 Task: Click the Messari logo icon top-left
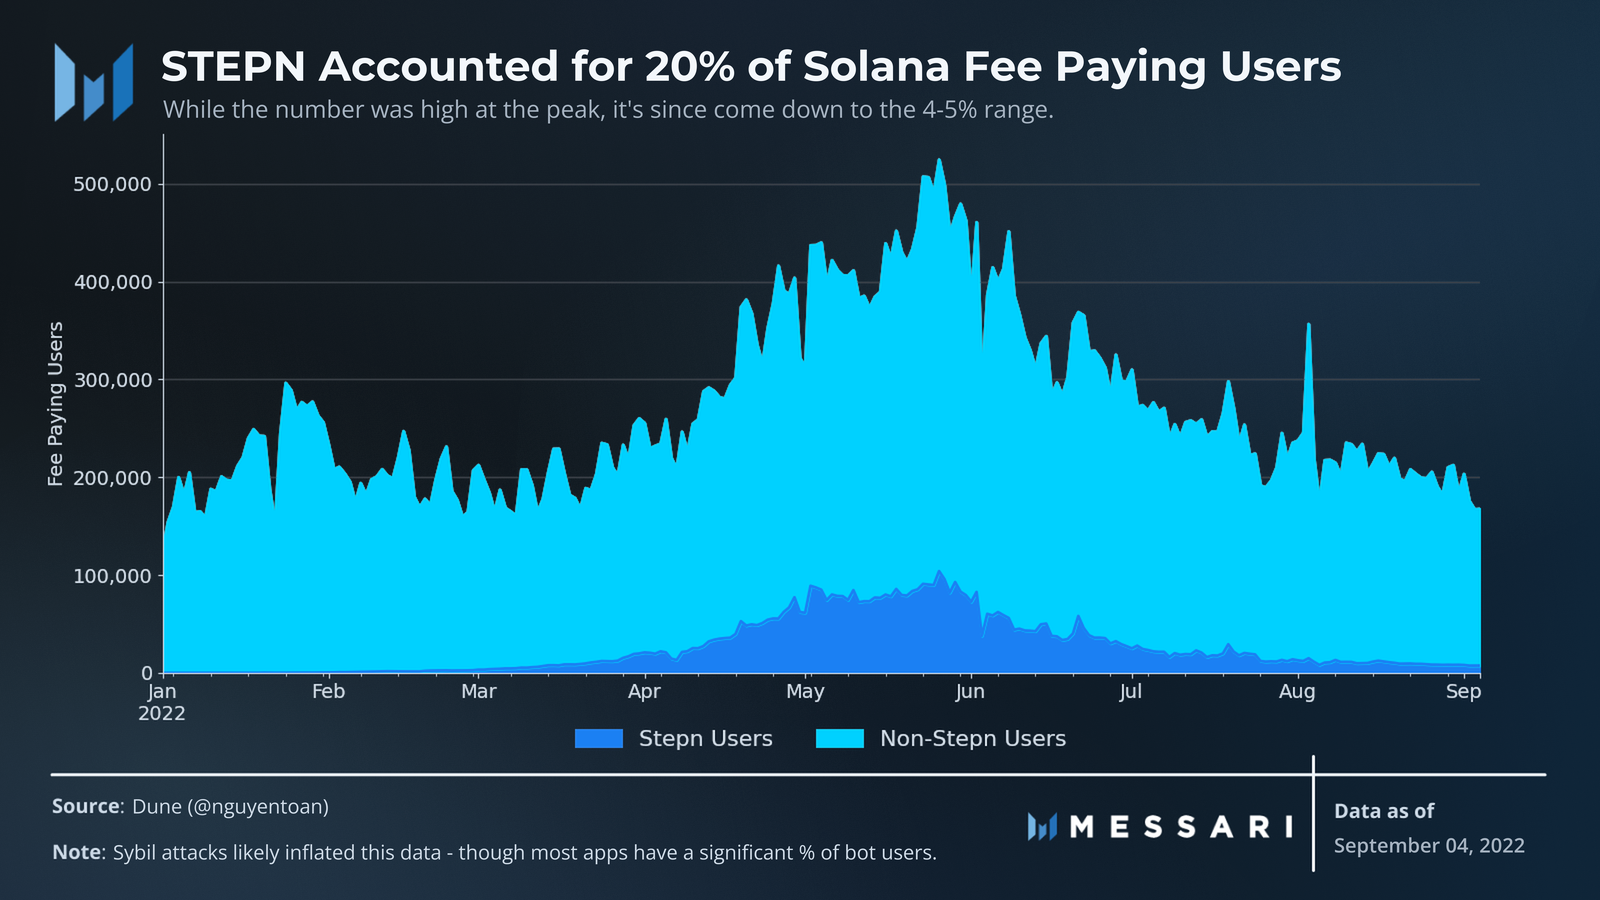point(94,82)
